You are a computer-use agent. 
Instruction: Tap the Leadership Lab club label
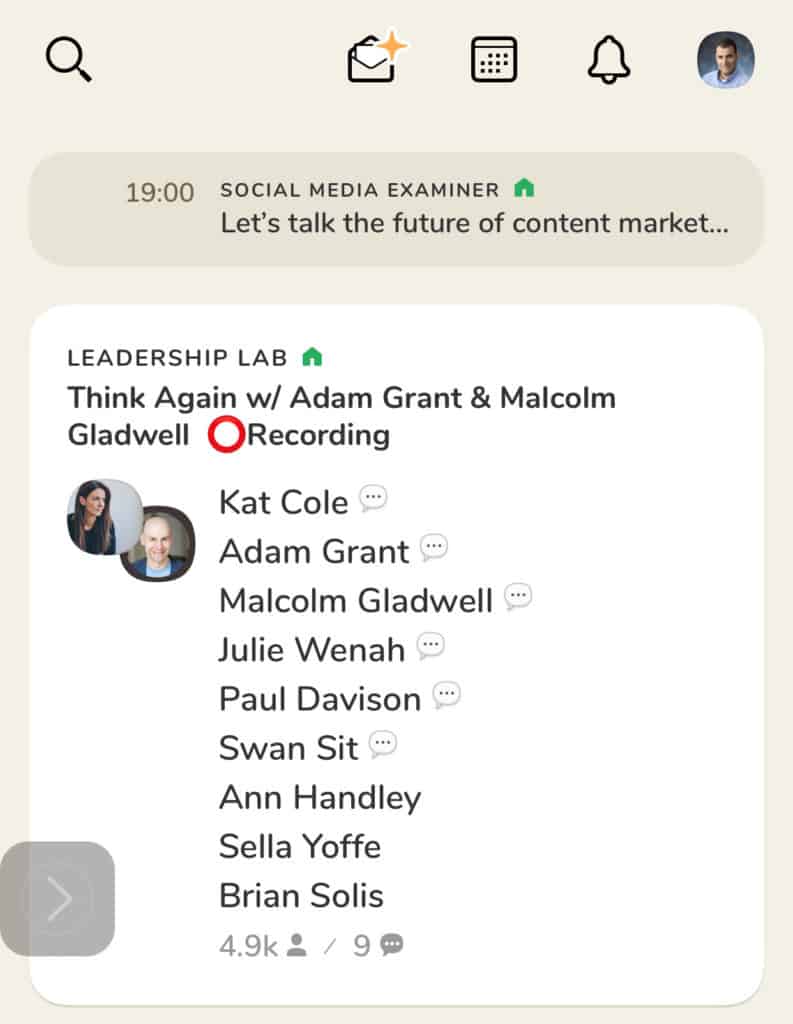(x=177, y=358)
